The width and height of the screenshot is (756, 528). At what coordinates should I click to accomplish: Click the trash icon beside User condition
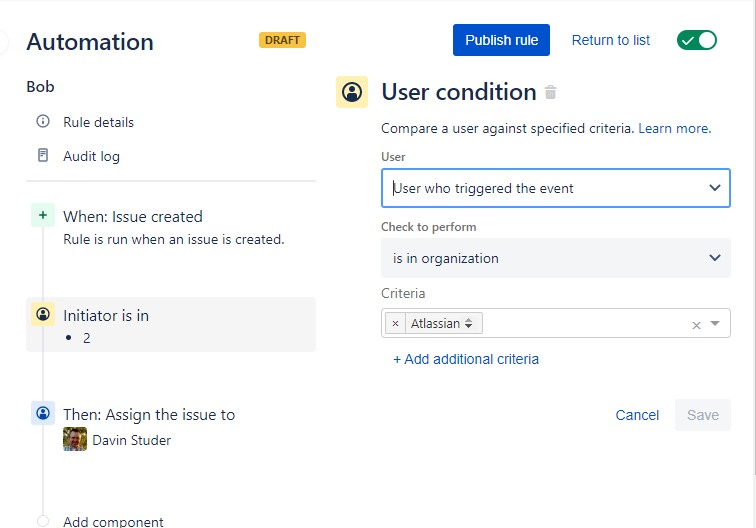point(551,92)
